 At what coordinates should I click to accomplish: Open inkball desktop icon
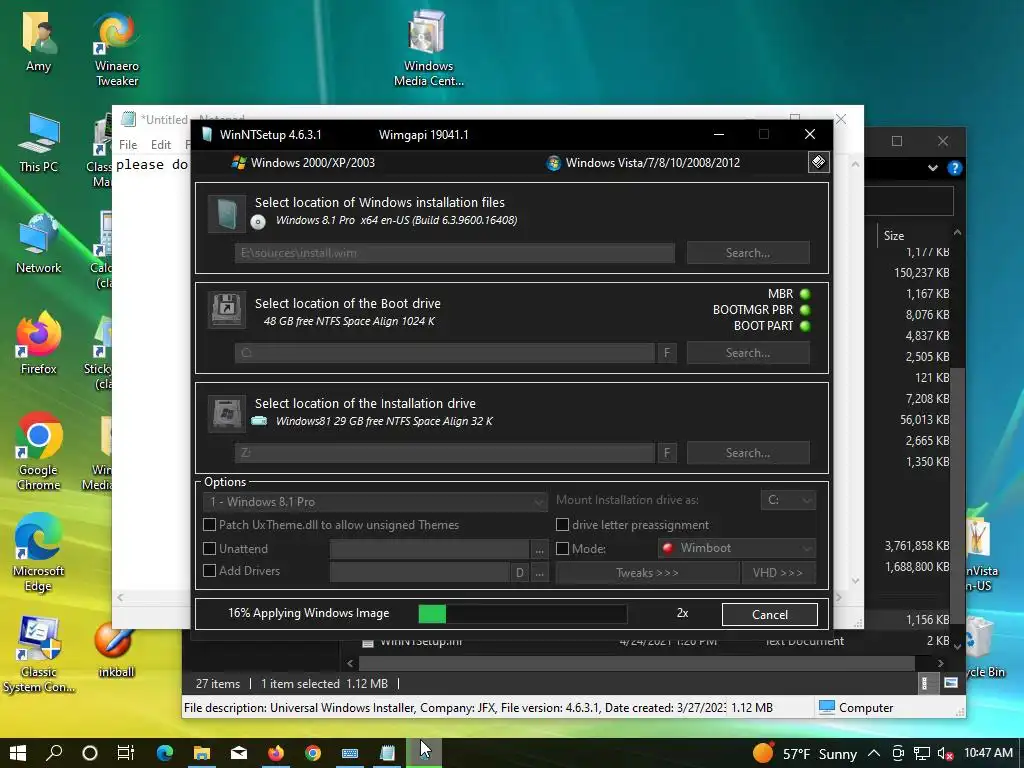(116, 648)
